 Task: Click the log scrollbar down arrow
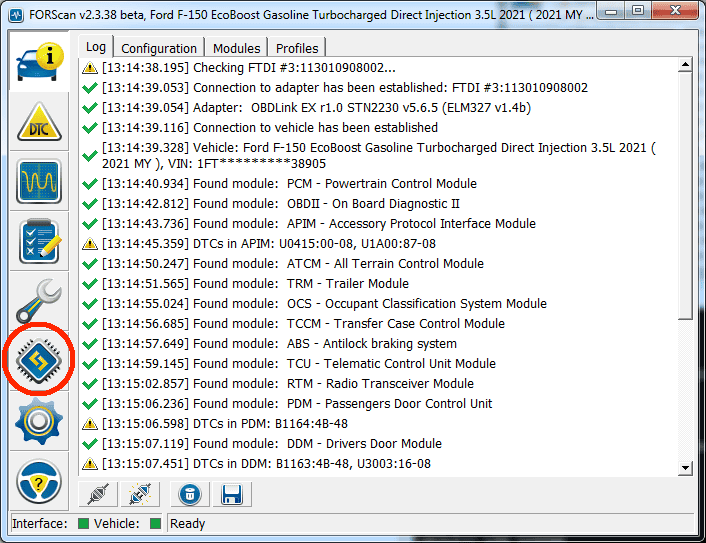point(685,468)
